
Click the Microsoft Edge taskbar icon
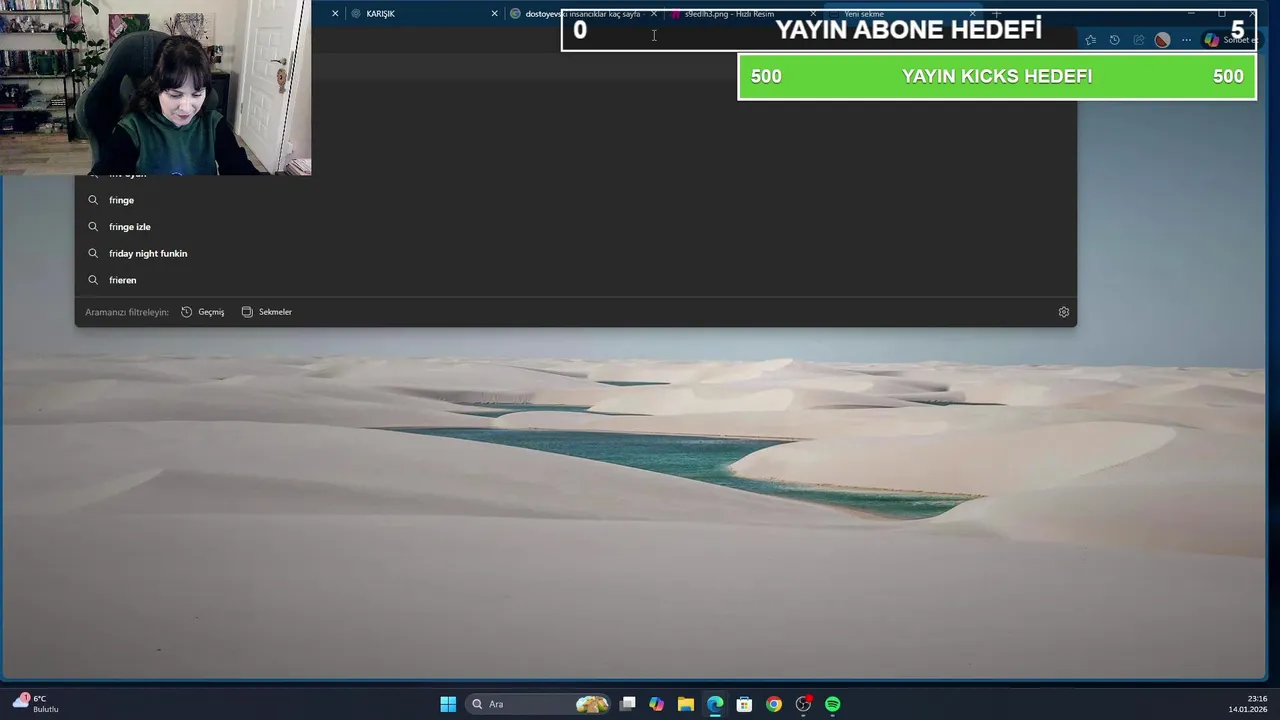click(715, 704)
